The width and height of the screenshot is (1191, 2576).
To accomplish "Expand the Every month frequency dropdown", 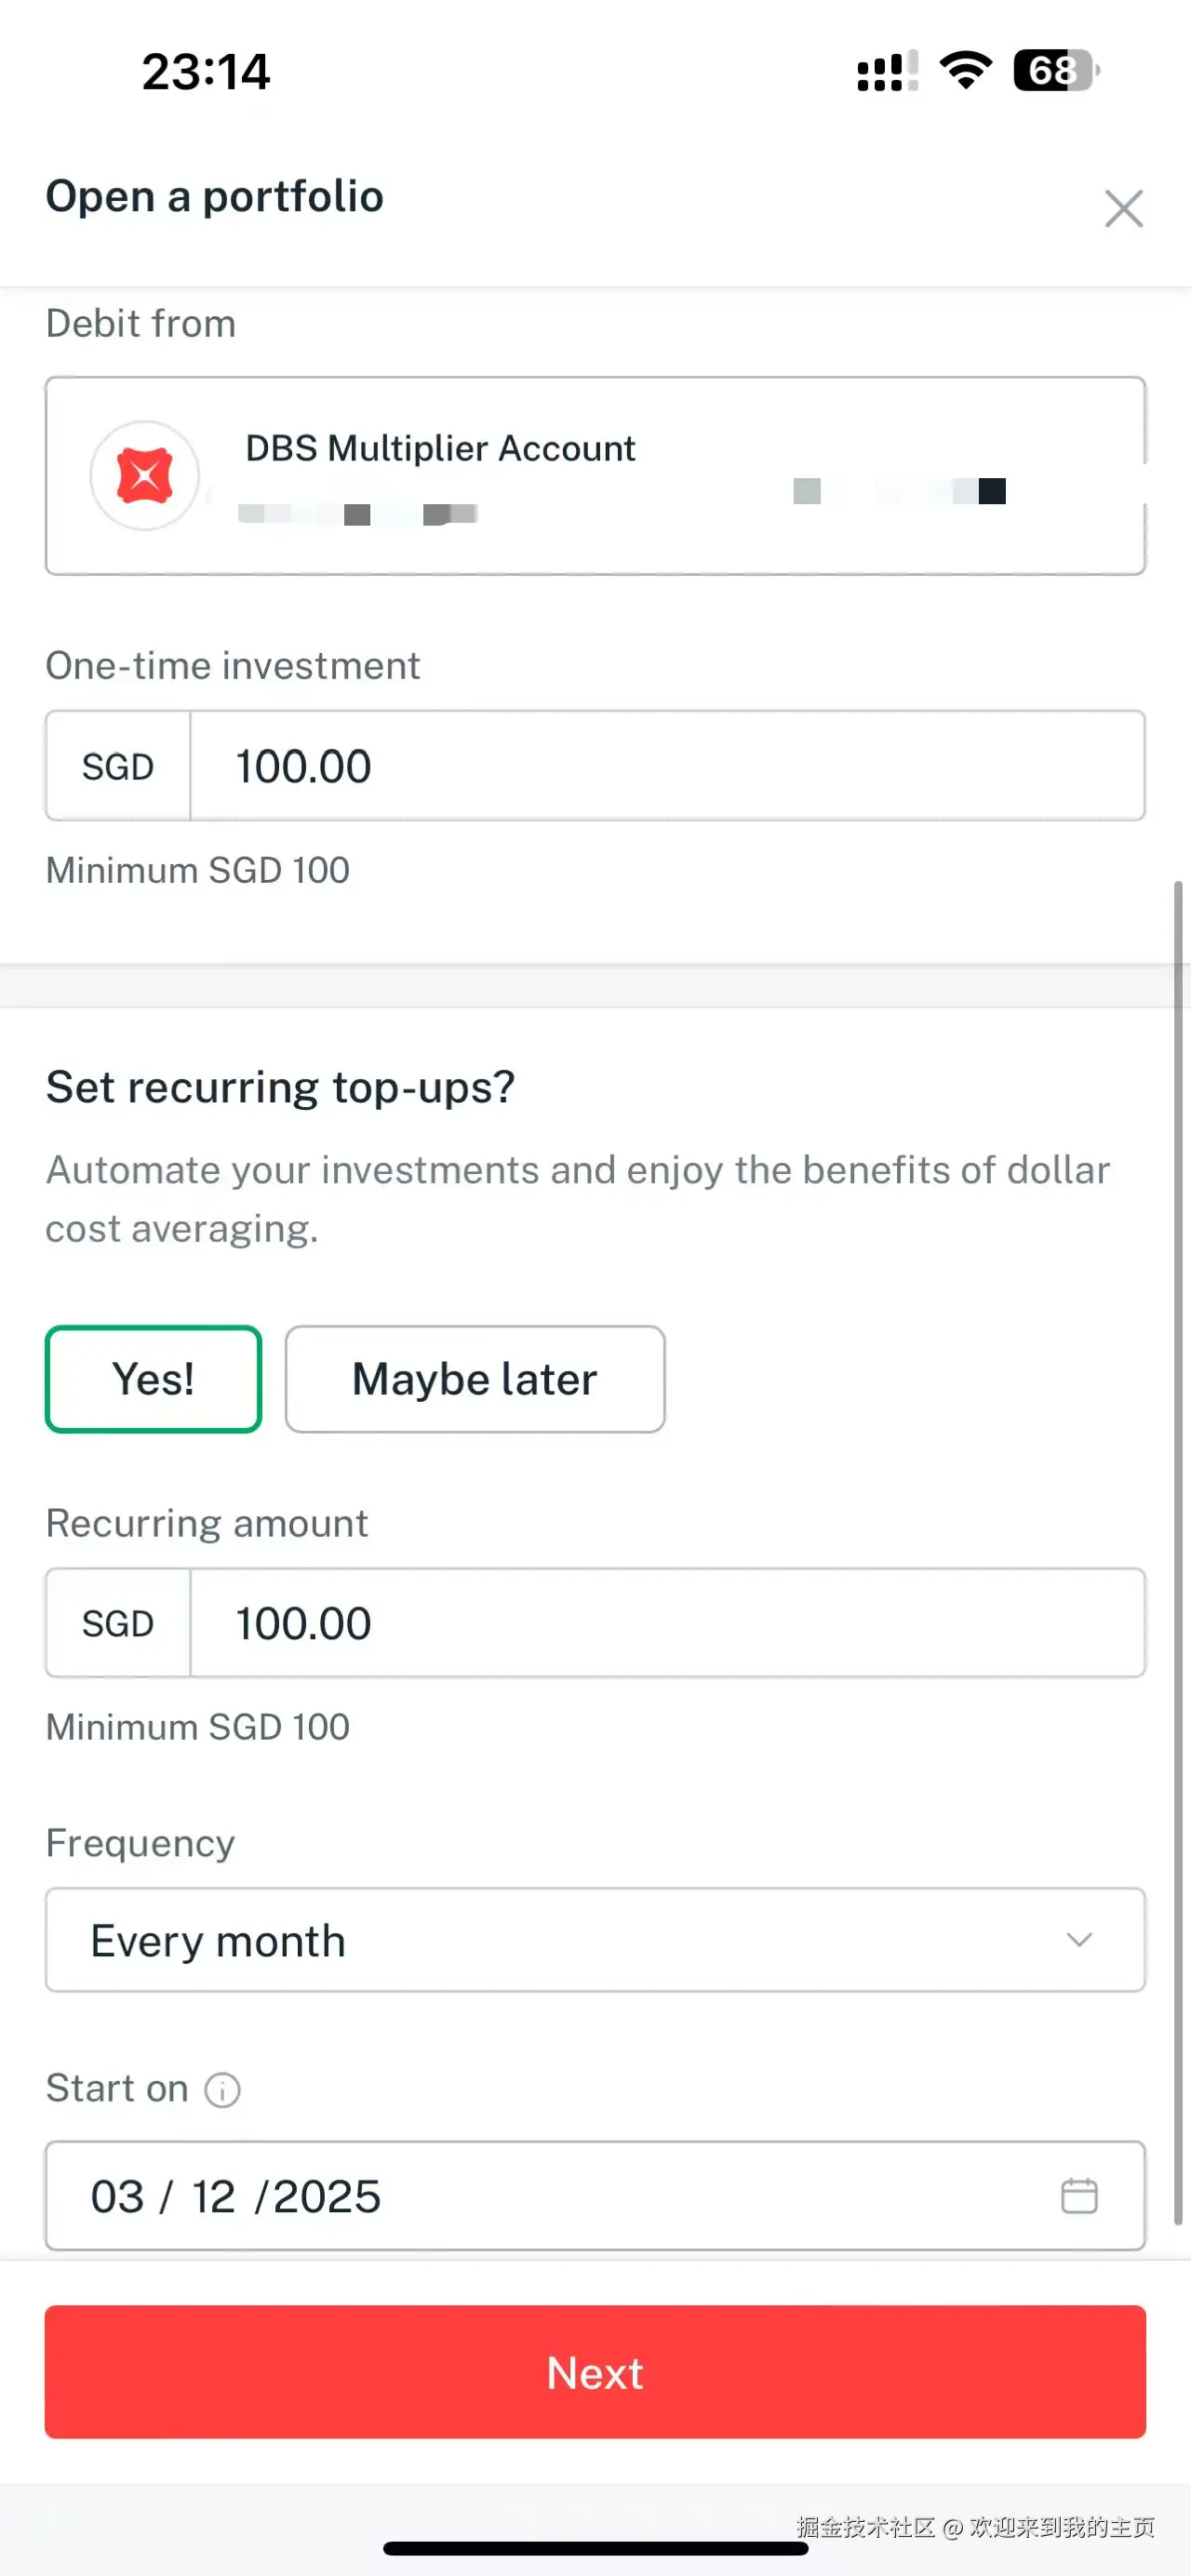I will (560, 1940).
